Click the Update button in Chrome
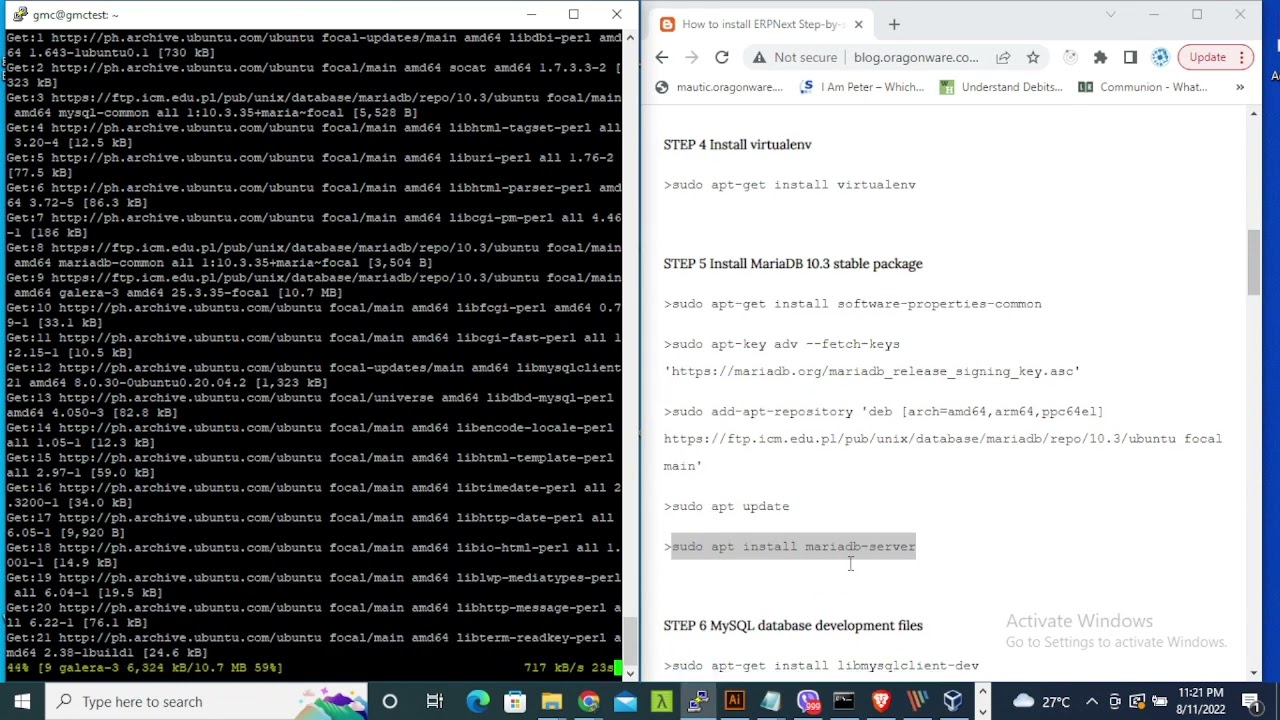Viewport: 1280px width, 720px height. click(1207, 57)
